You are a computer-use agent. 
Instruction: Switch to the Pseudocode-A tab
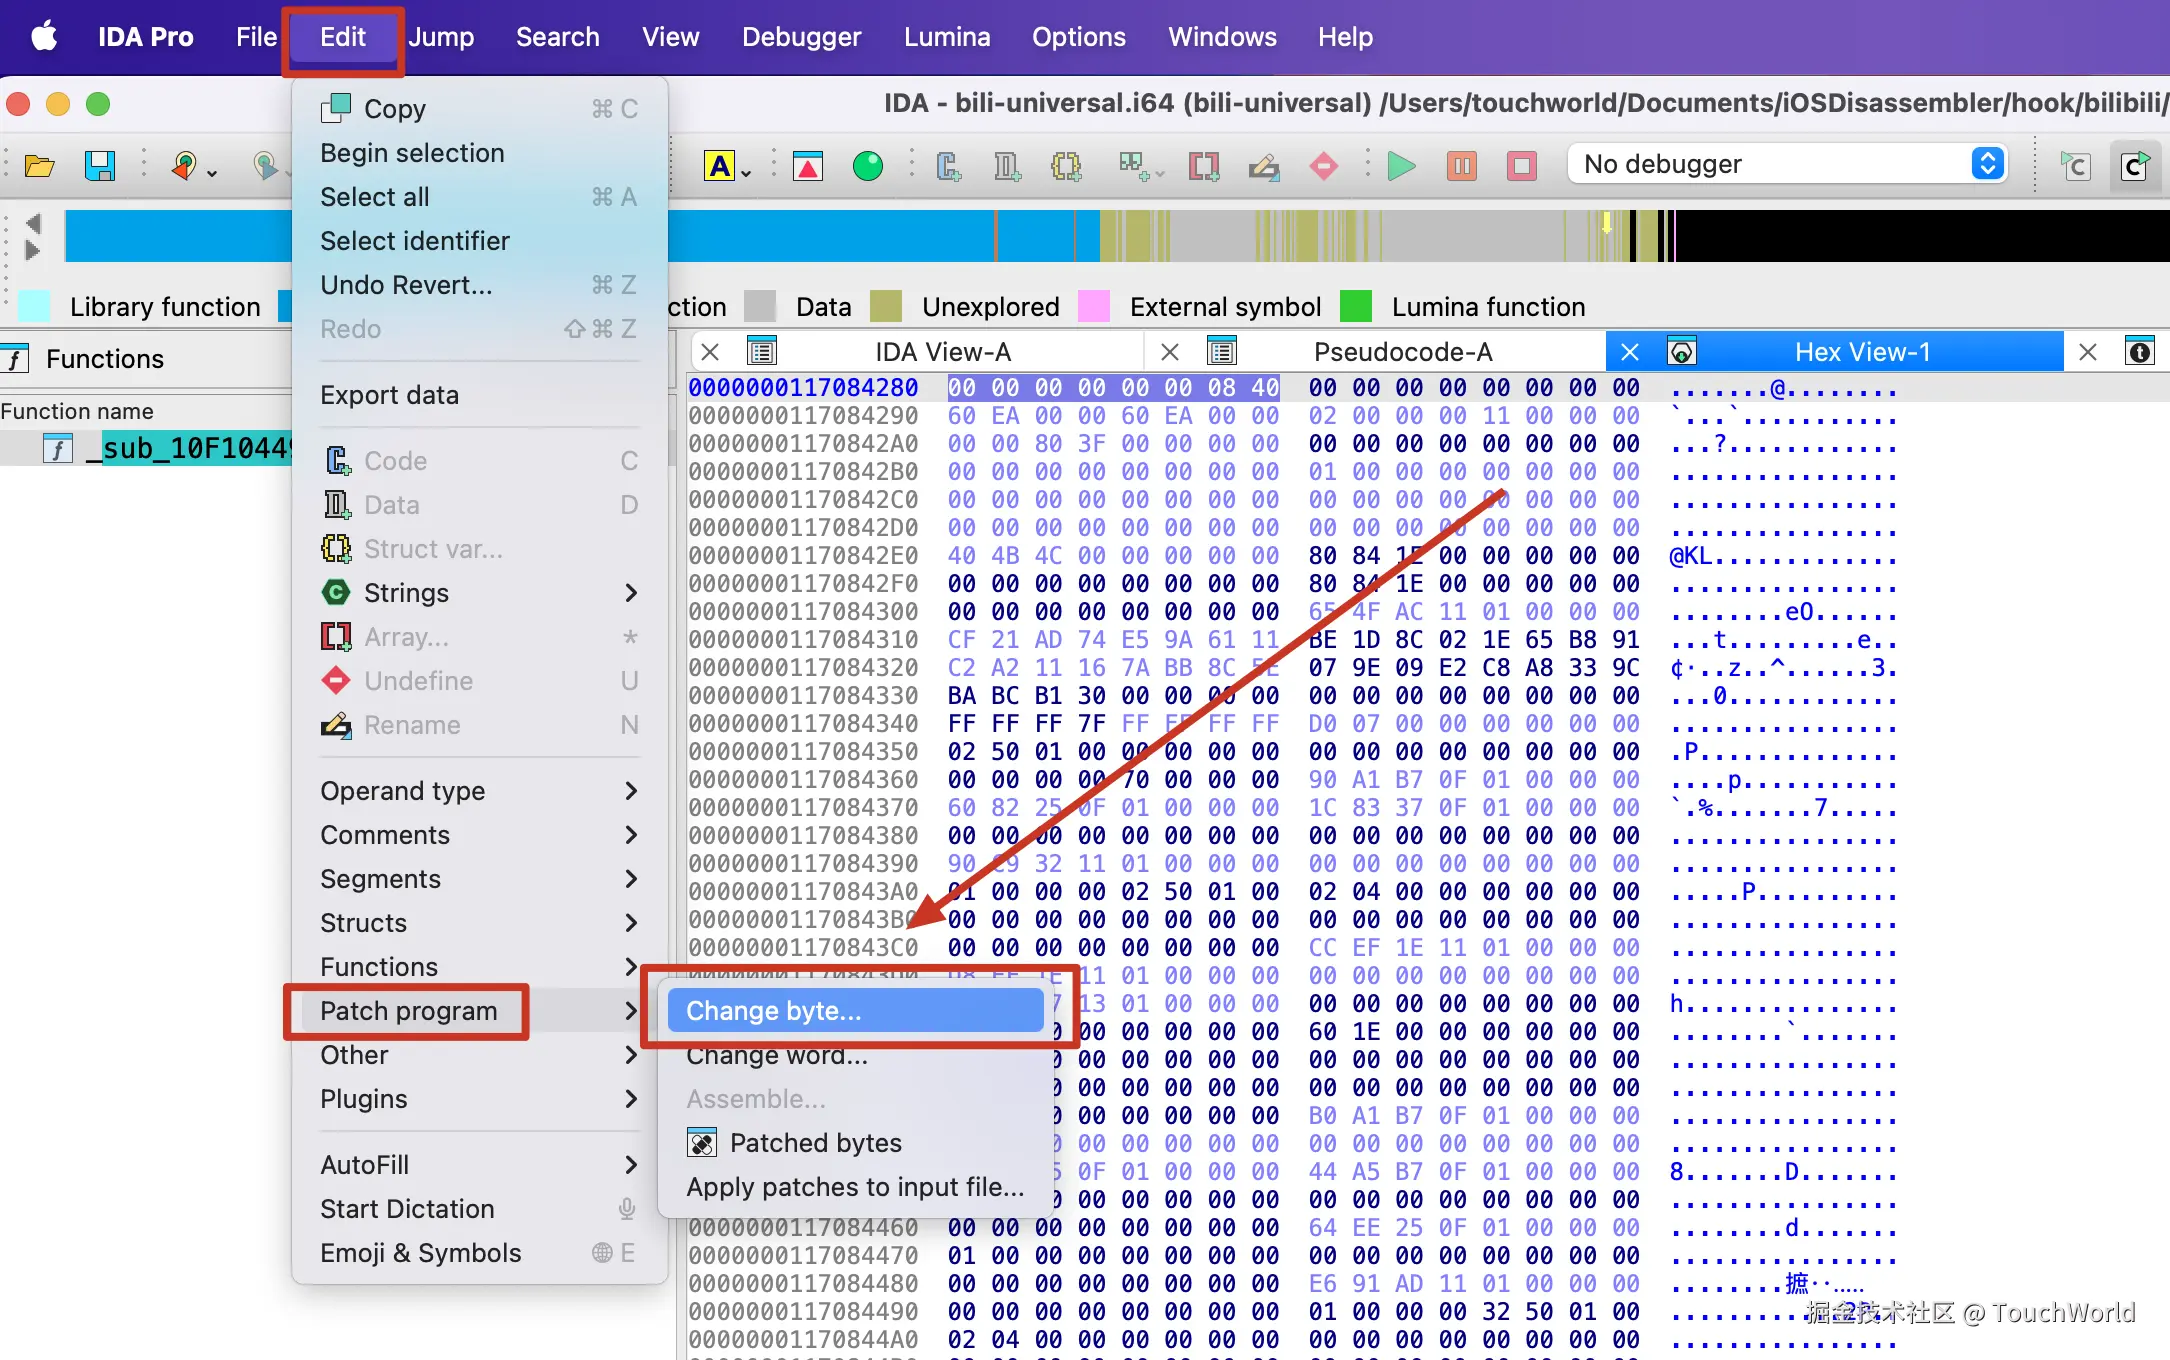point(1402,352)
